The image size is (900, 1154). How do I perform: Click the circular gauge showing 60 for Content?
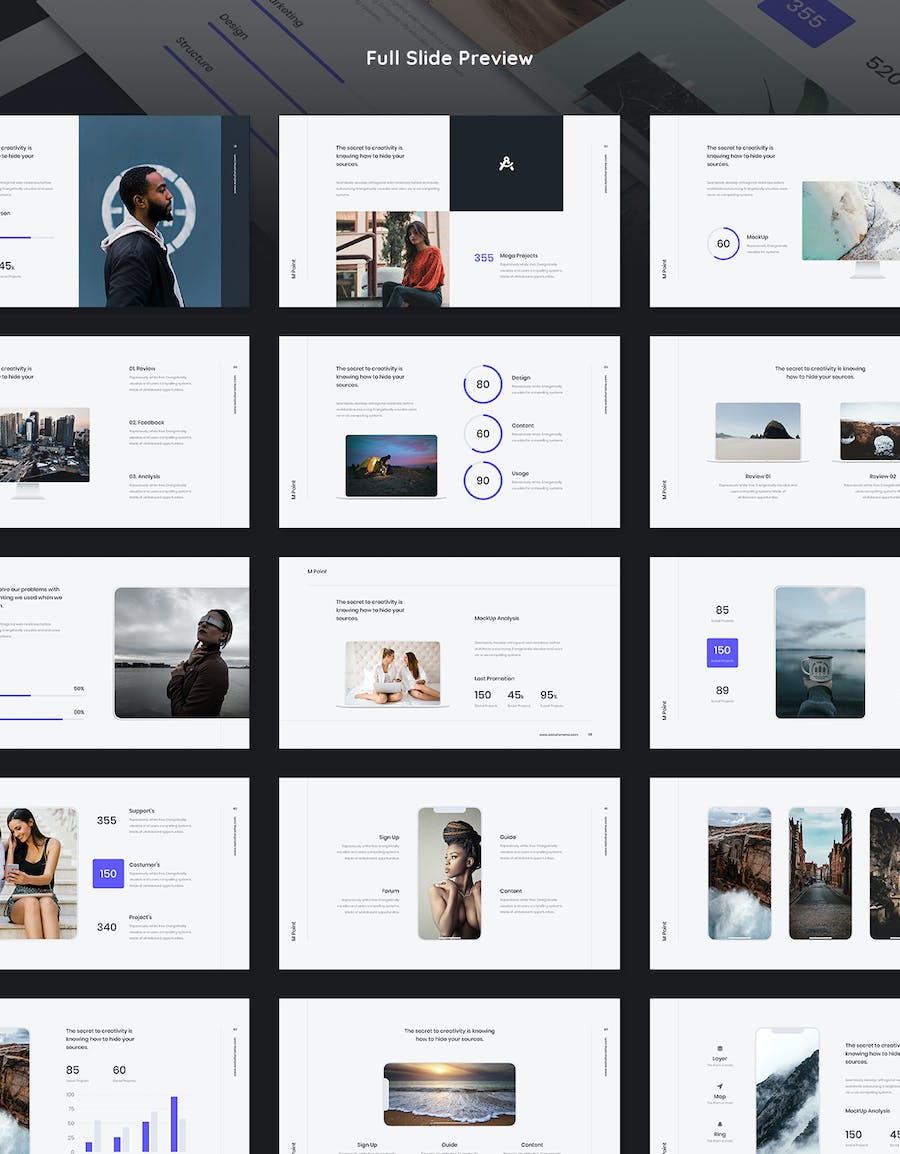coord(483,433)
